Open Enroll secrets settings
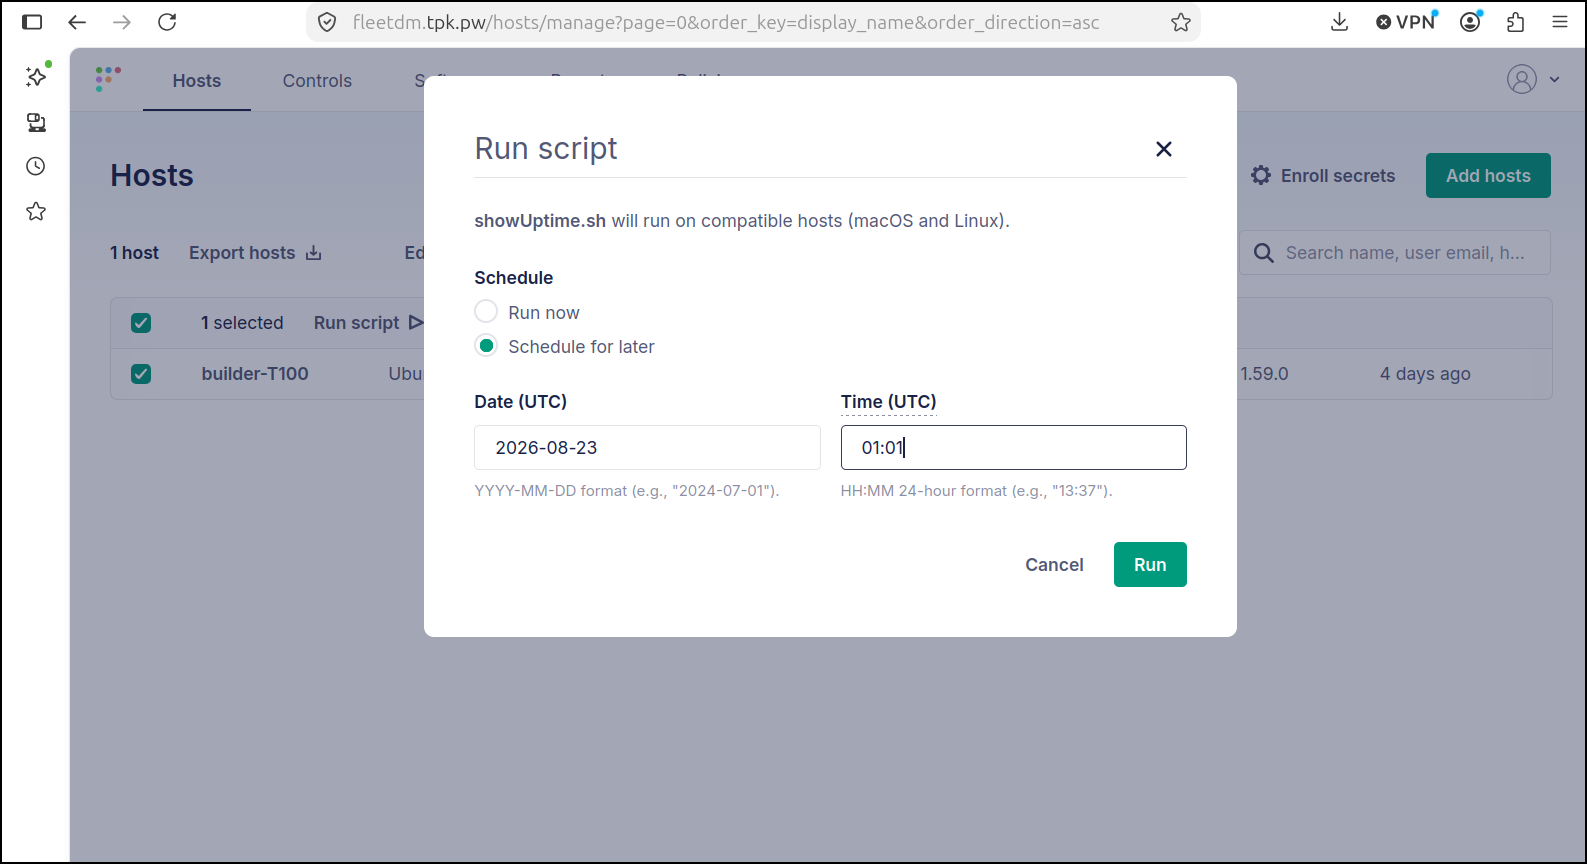The image size is (1587, 864). click(x=1322, y=175)
